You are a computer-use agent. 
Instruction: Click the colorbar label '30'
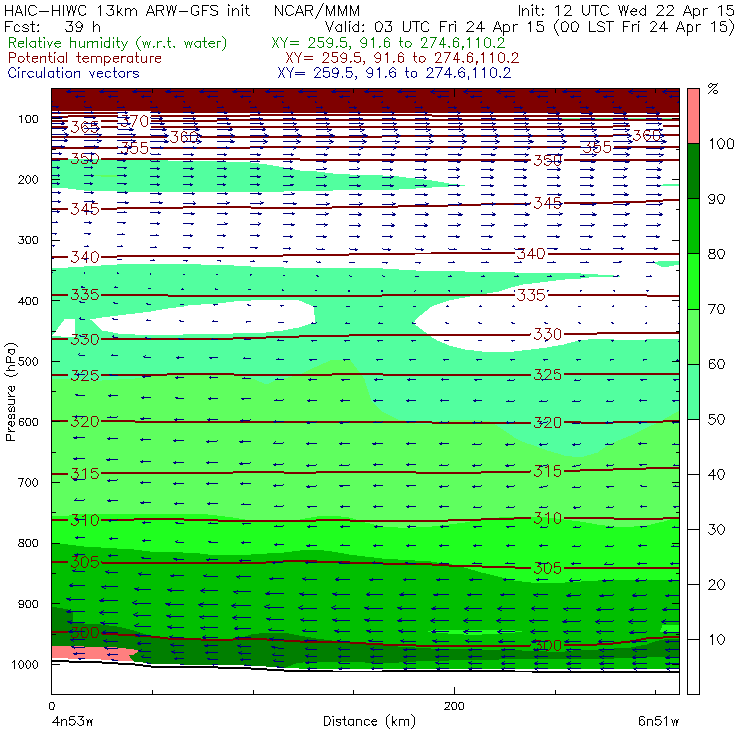point(716,530)
